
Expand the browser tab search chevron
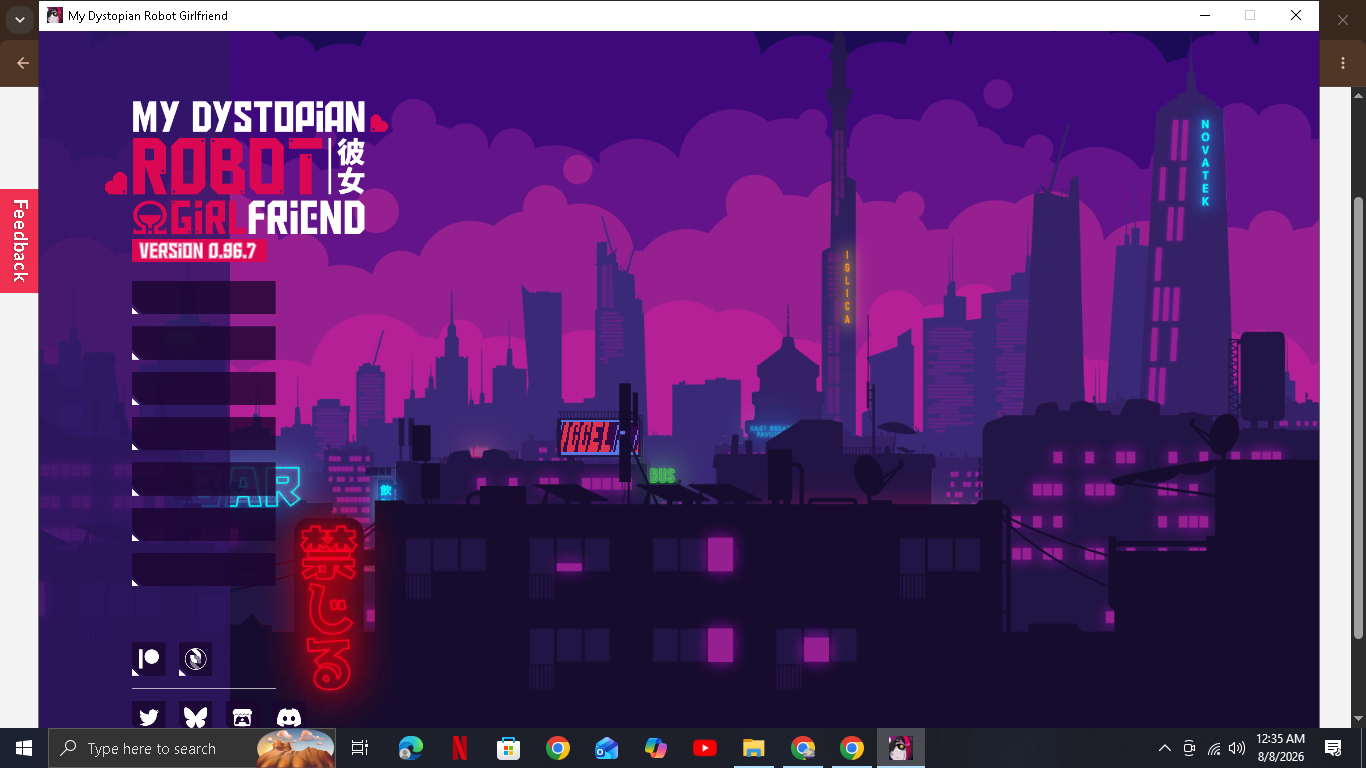click(x=19, y=20)
